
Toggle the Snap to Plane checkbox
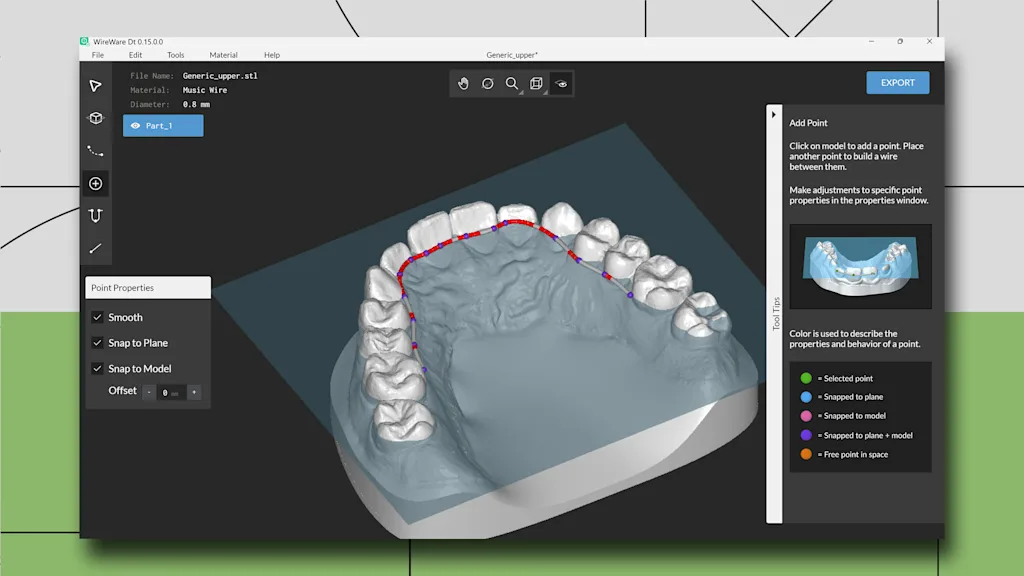point(98,343)
